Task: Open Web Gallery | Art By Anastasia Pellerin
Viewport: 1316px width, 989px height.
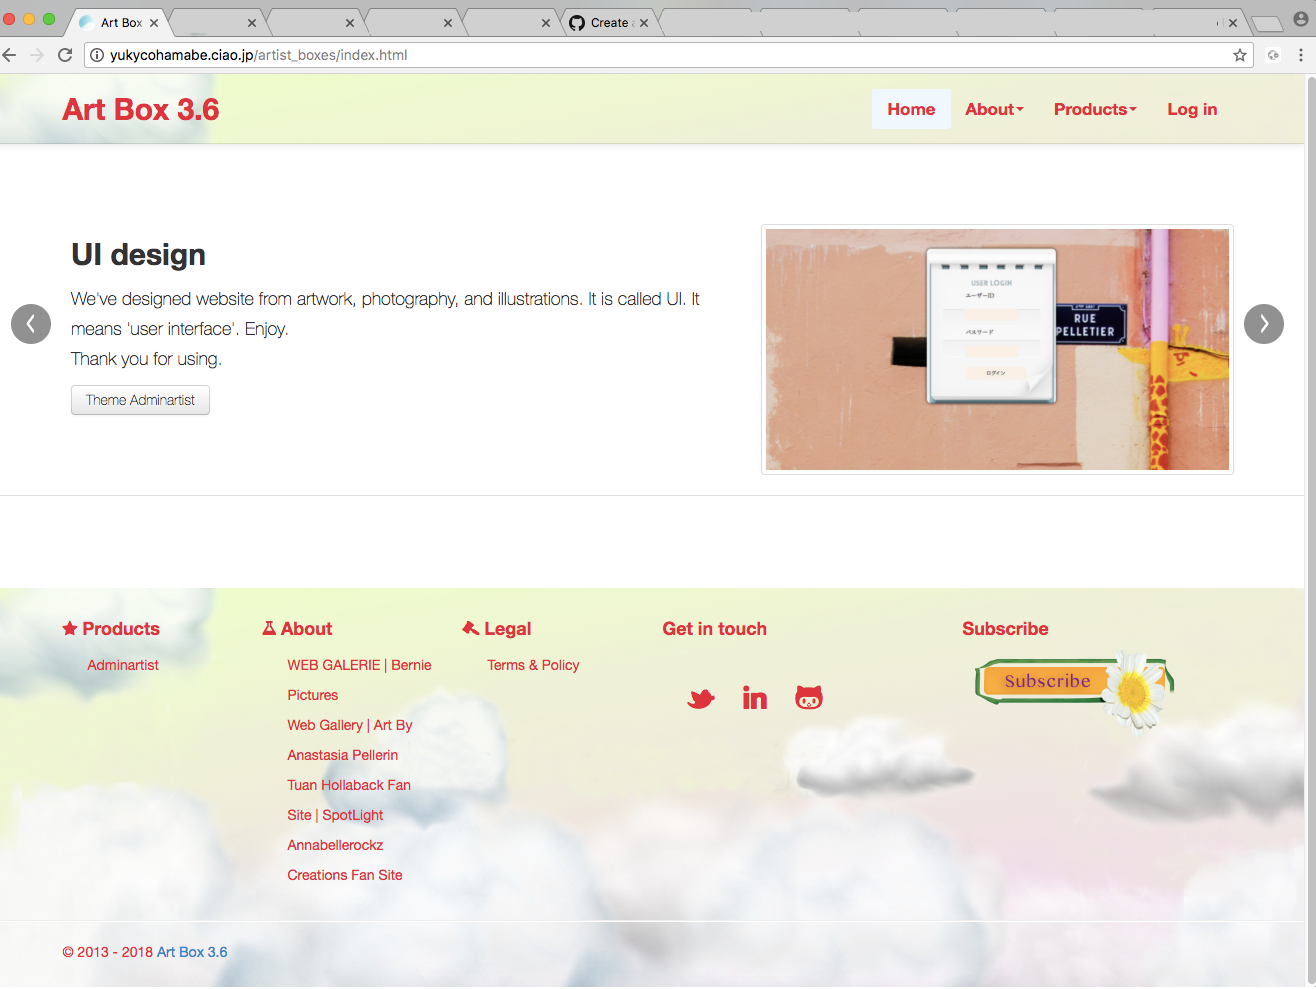Action: (x=350, y=740)
